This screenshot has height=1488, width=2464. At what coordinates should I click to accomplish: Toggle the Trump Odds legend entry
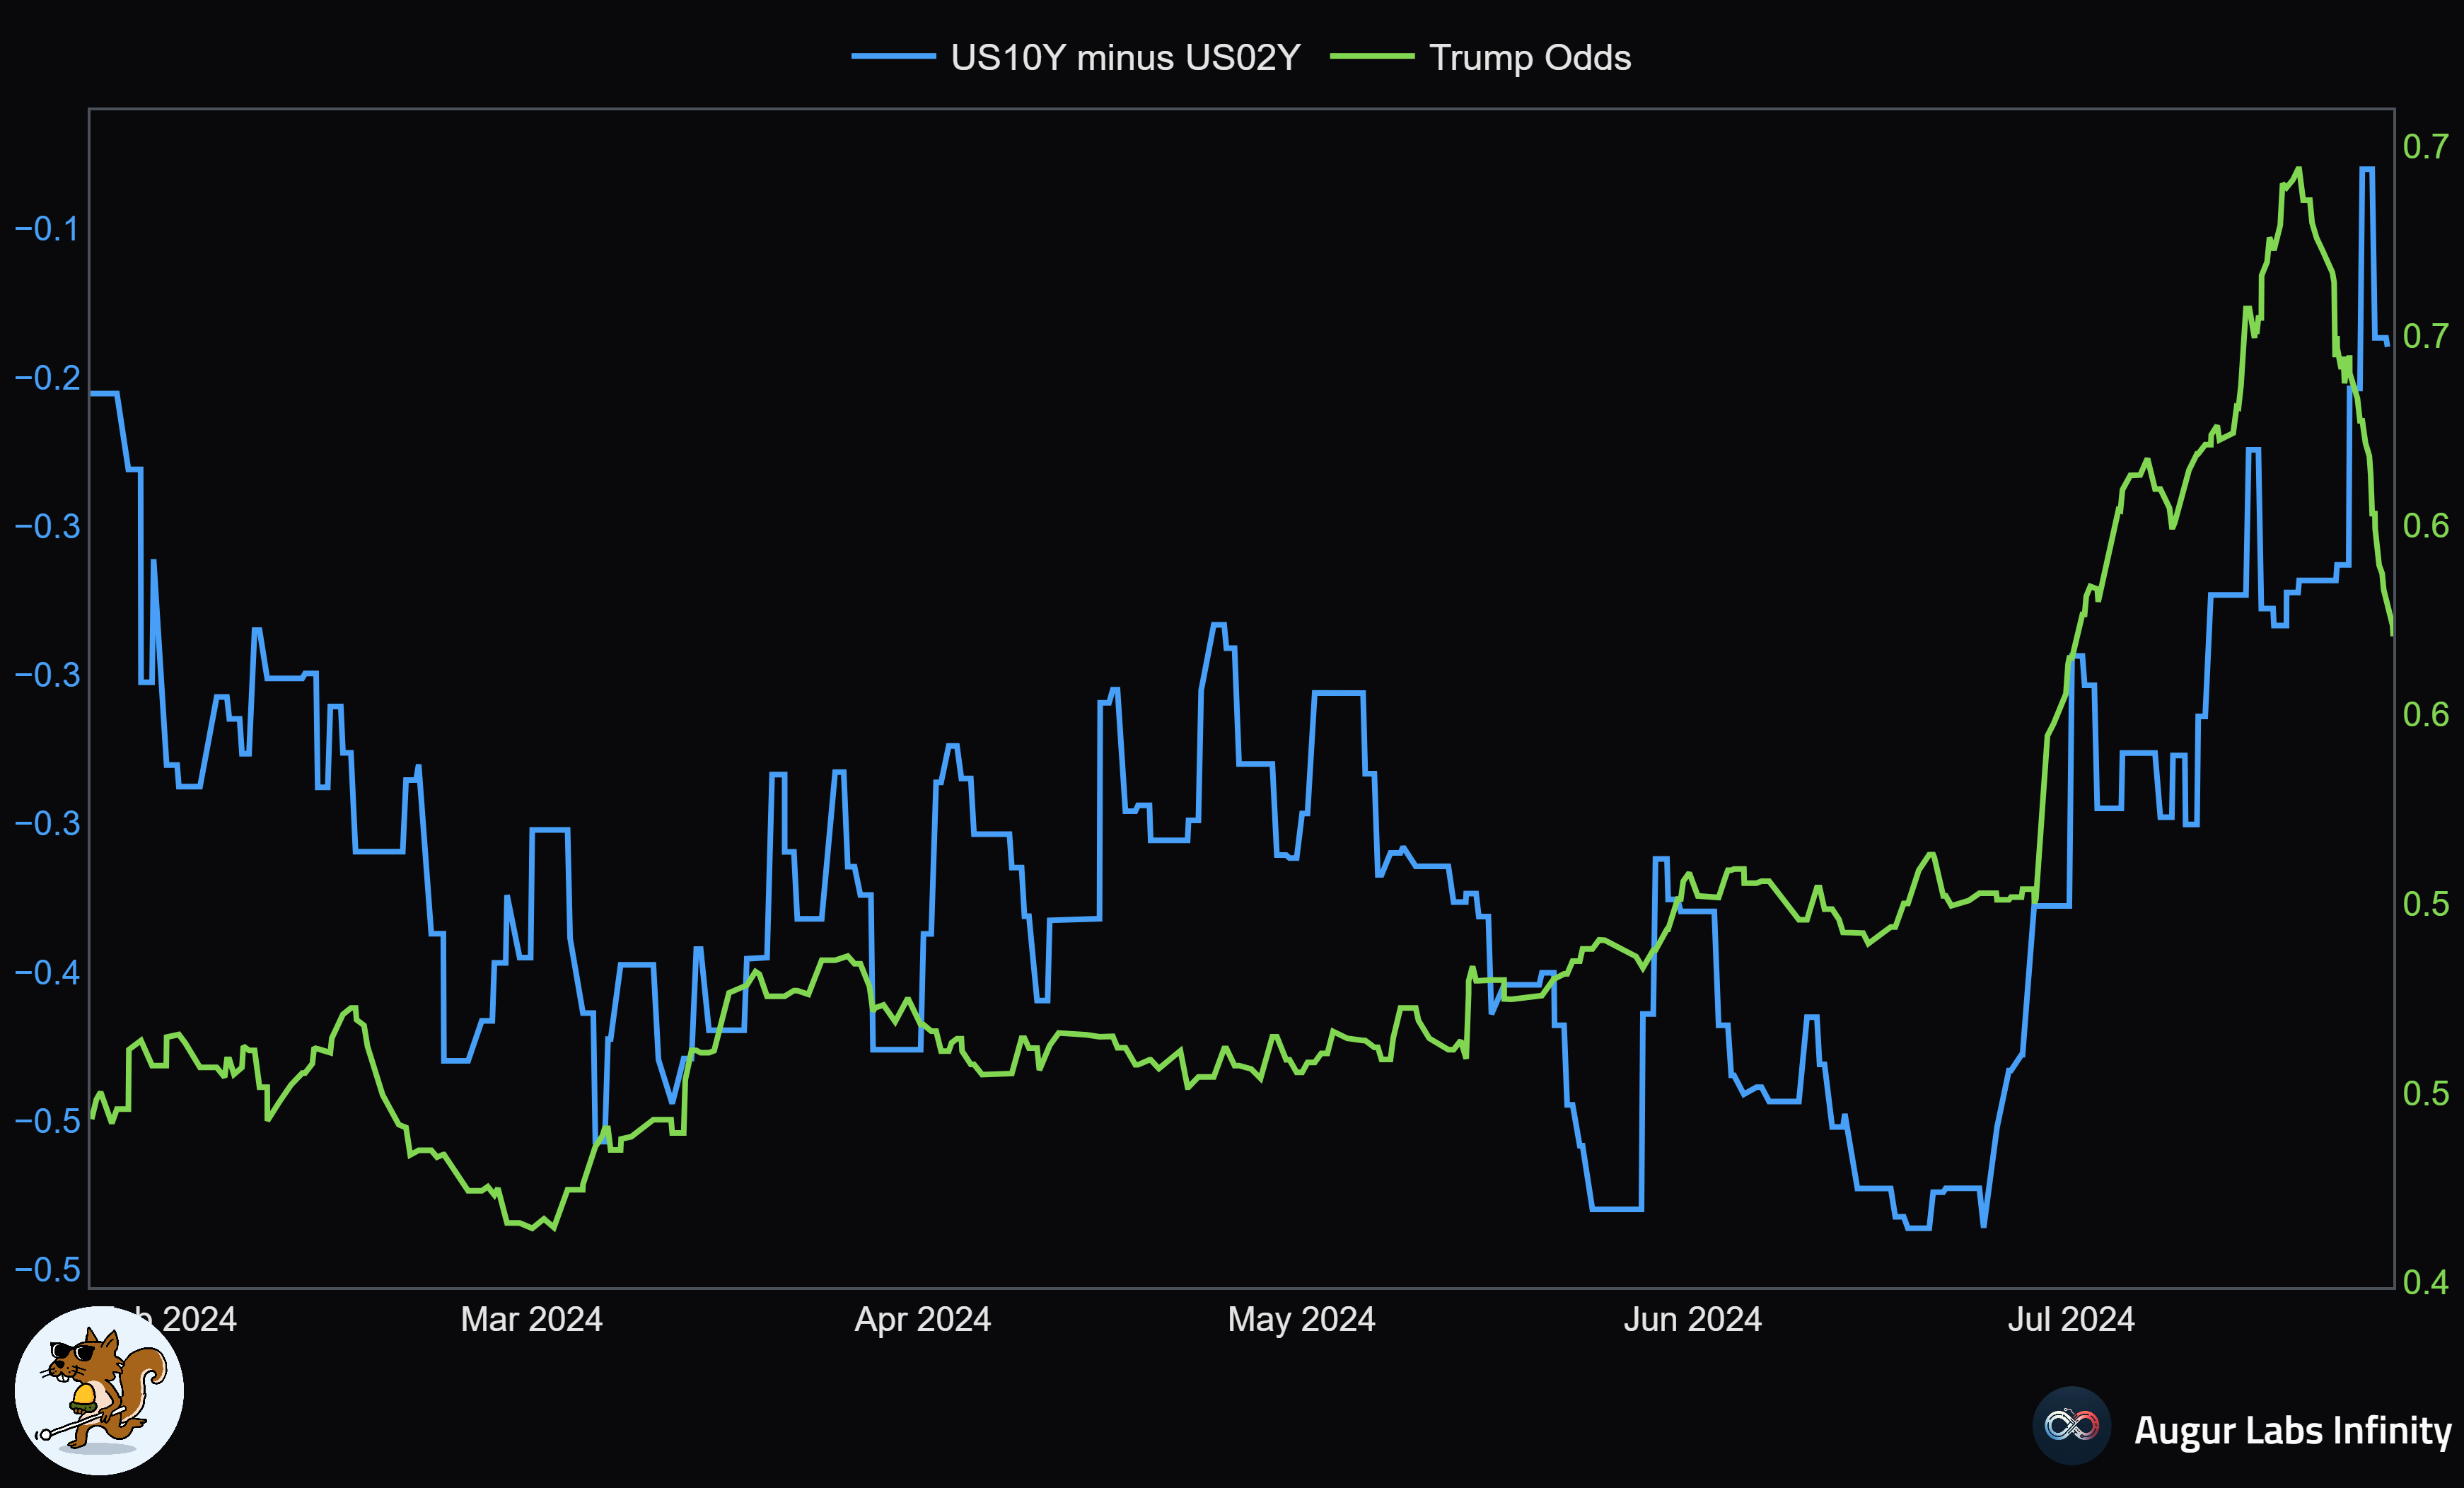pos(1480,57)
